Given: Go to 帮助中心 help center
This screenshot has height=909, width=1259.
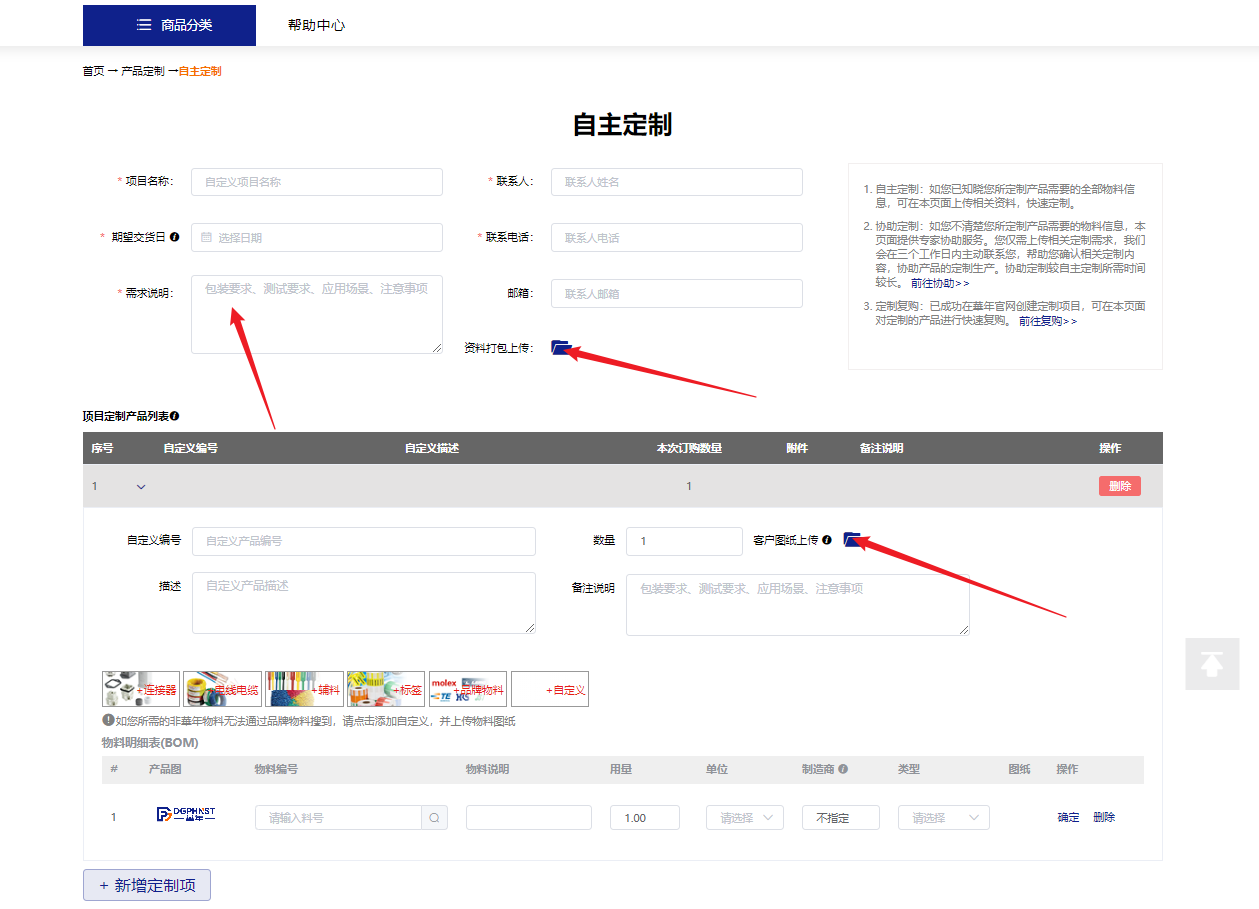Looking at the screenshot, I should click(x=316, y=25).
